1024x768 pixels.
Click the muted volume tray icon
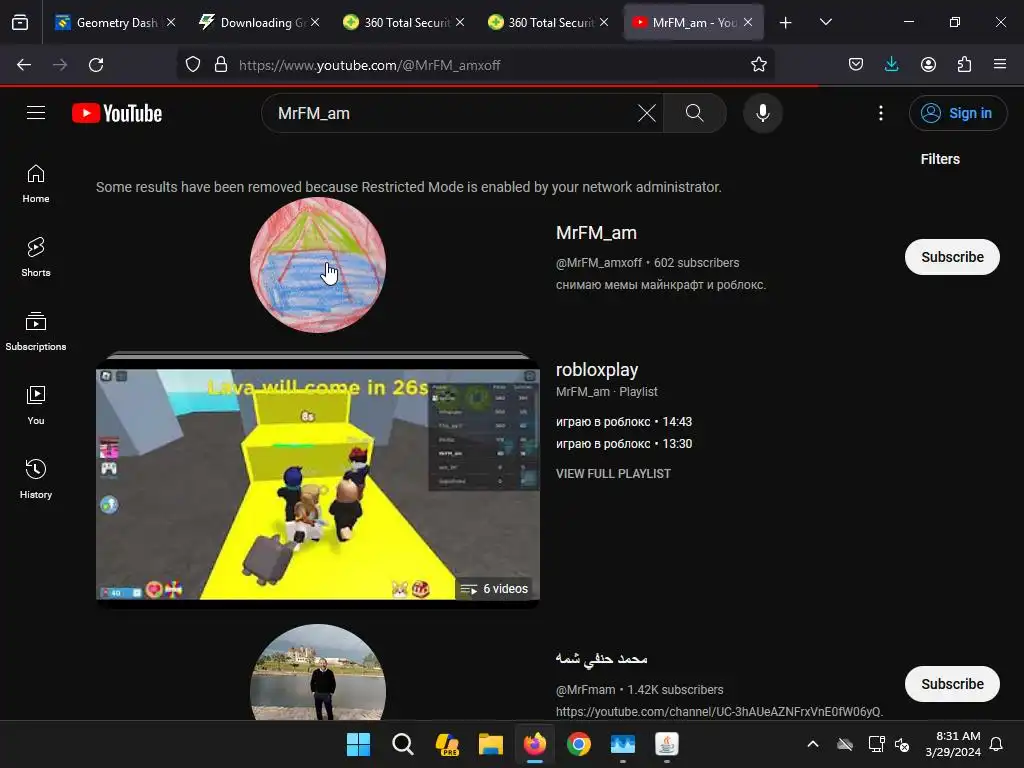pos(902,744)
